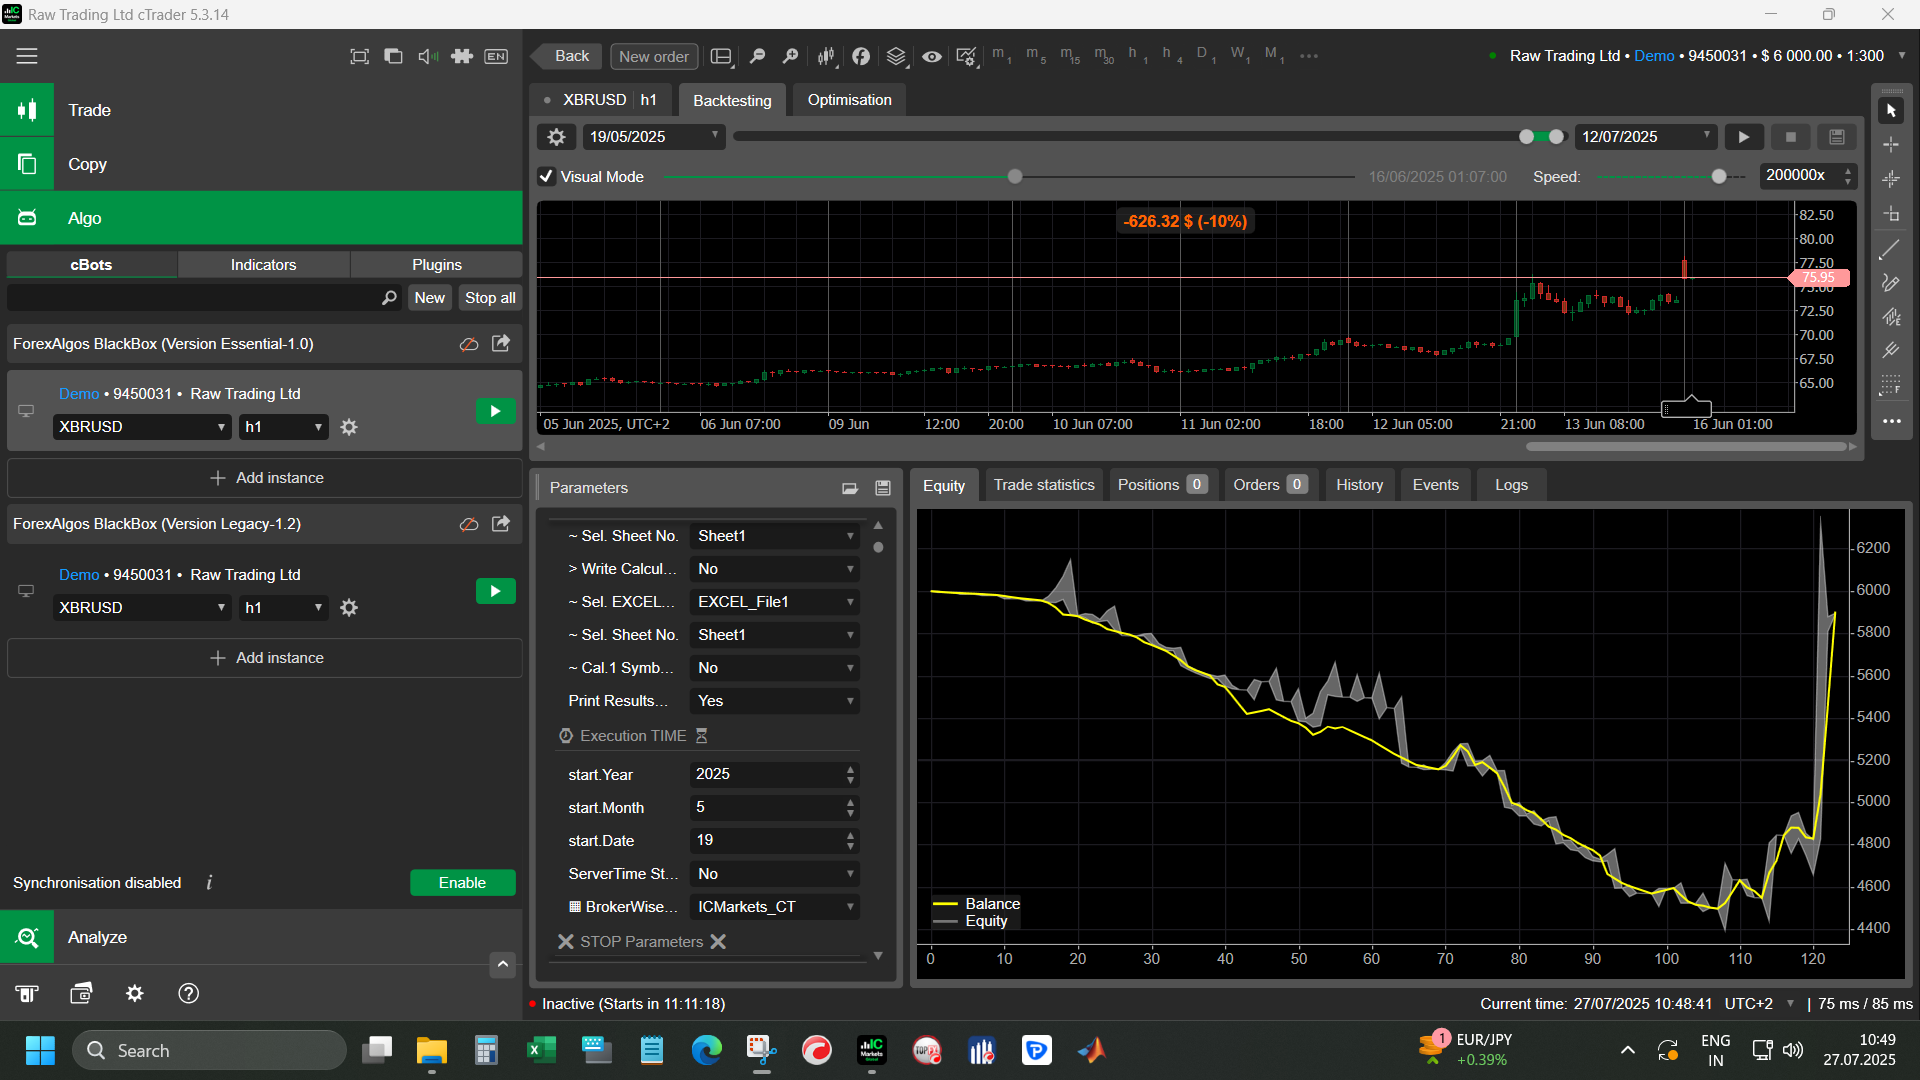The height and width of the screenshot is (1080, 1920).
Task: Open the Logs tab
Action: [1511, 485]
